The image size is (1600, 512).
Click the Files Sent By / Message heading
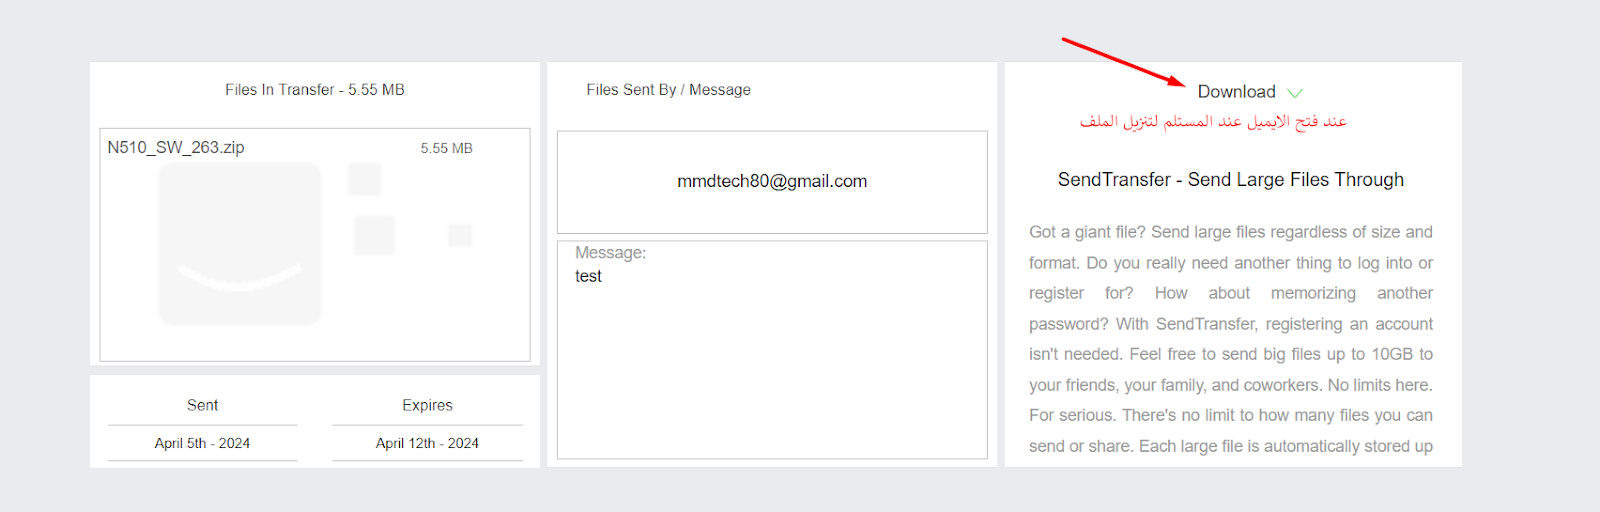(668, 90)
